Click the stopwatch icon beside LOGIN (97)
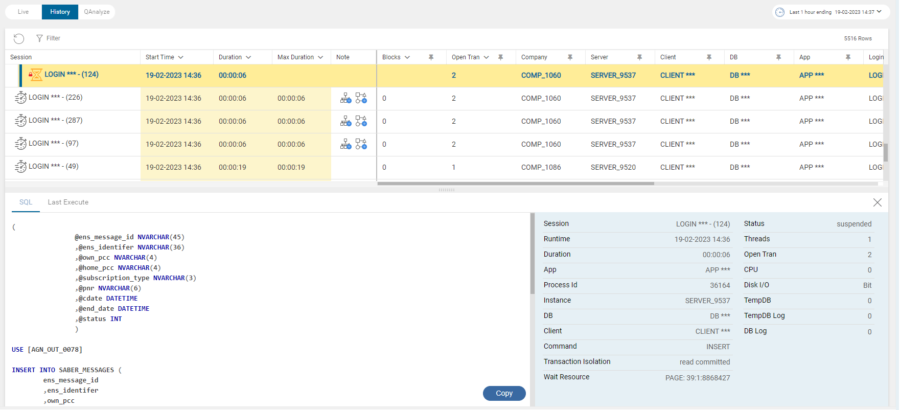The height and width of the screenshot is (410, 900). [20, 144]
